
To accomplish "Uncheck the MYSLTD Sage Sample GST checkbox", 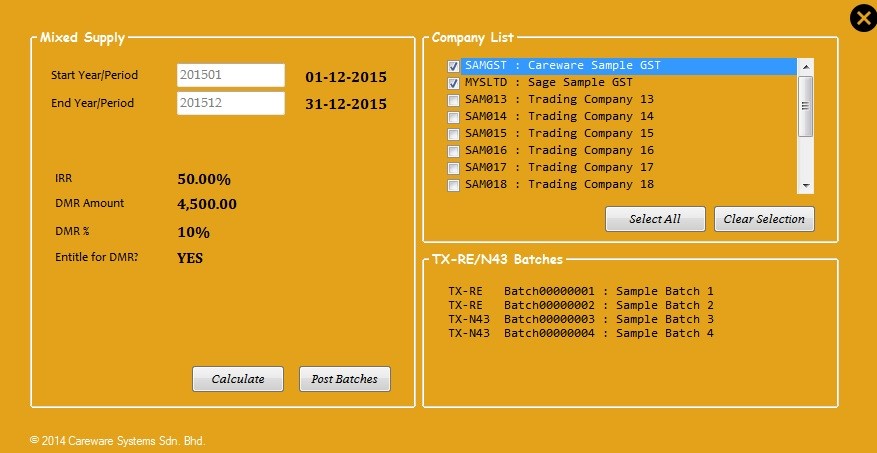I will click(454, 83).
